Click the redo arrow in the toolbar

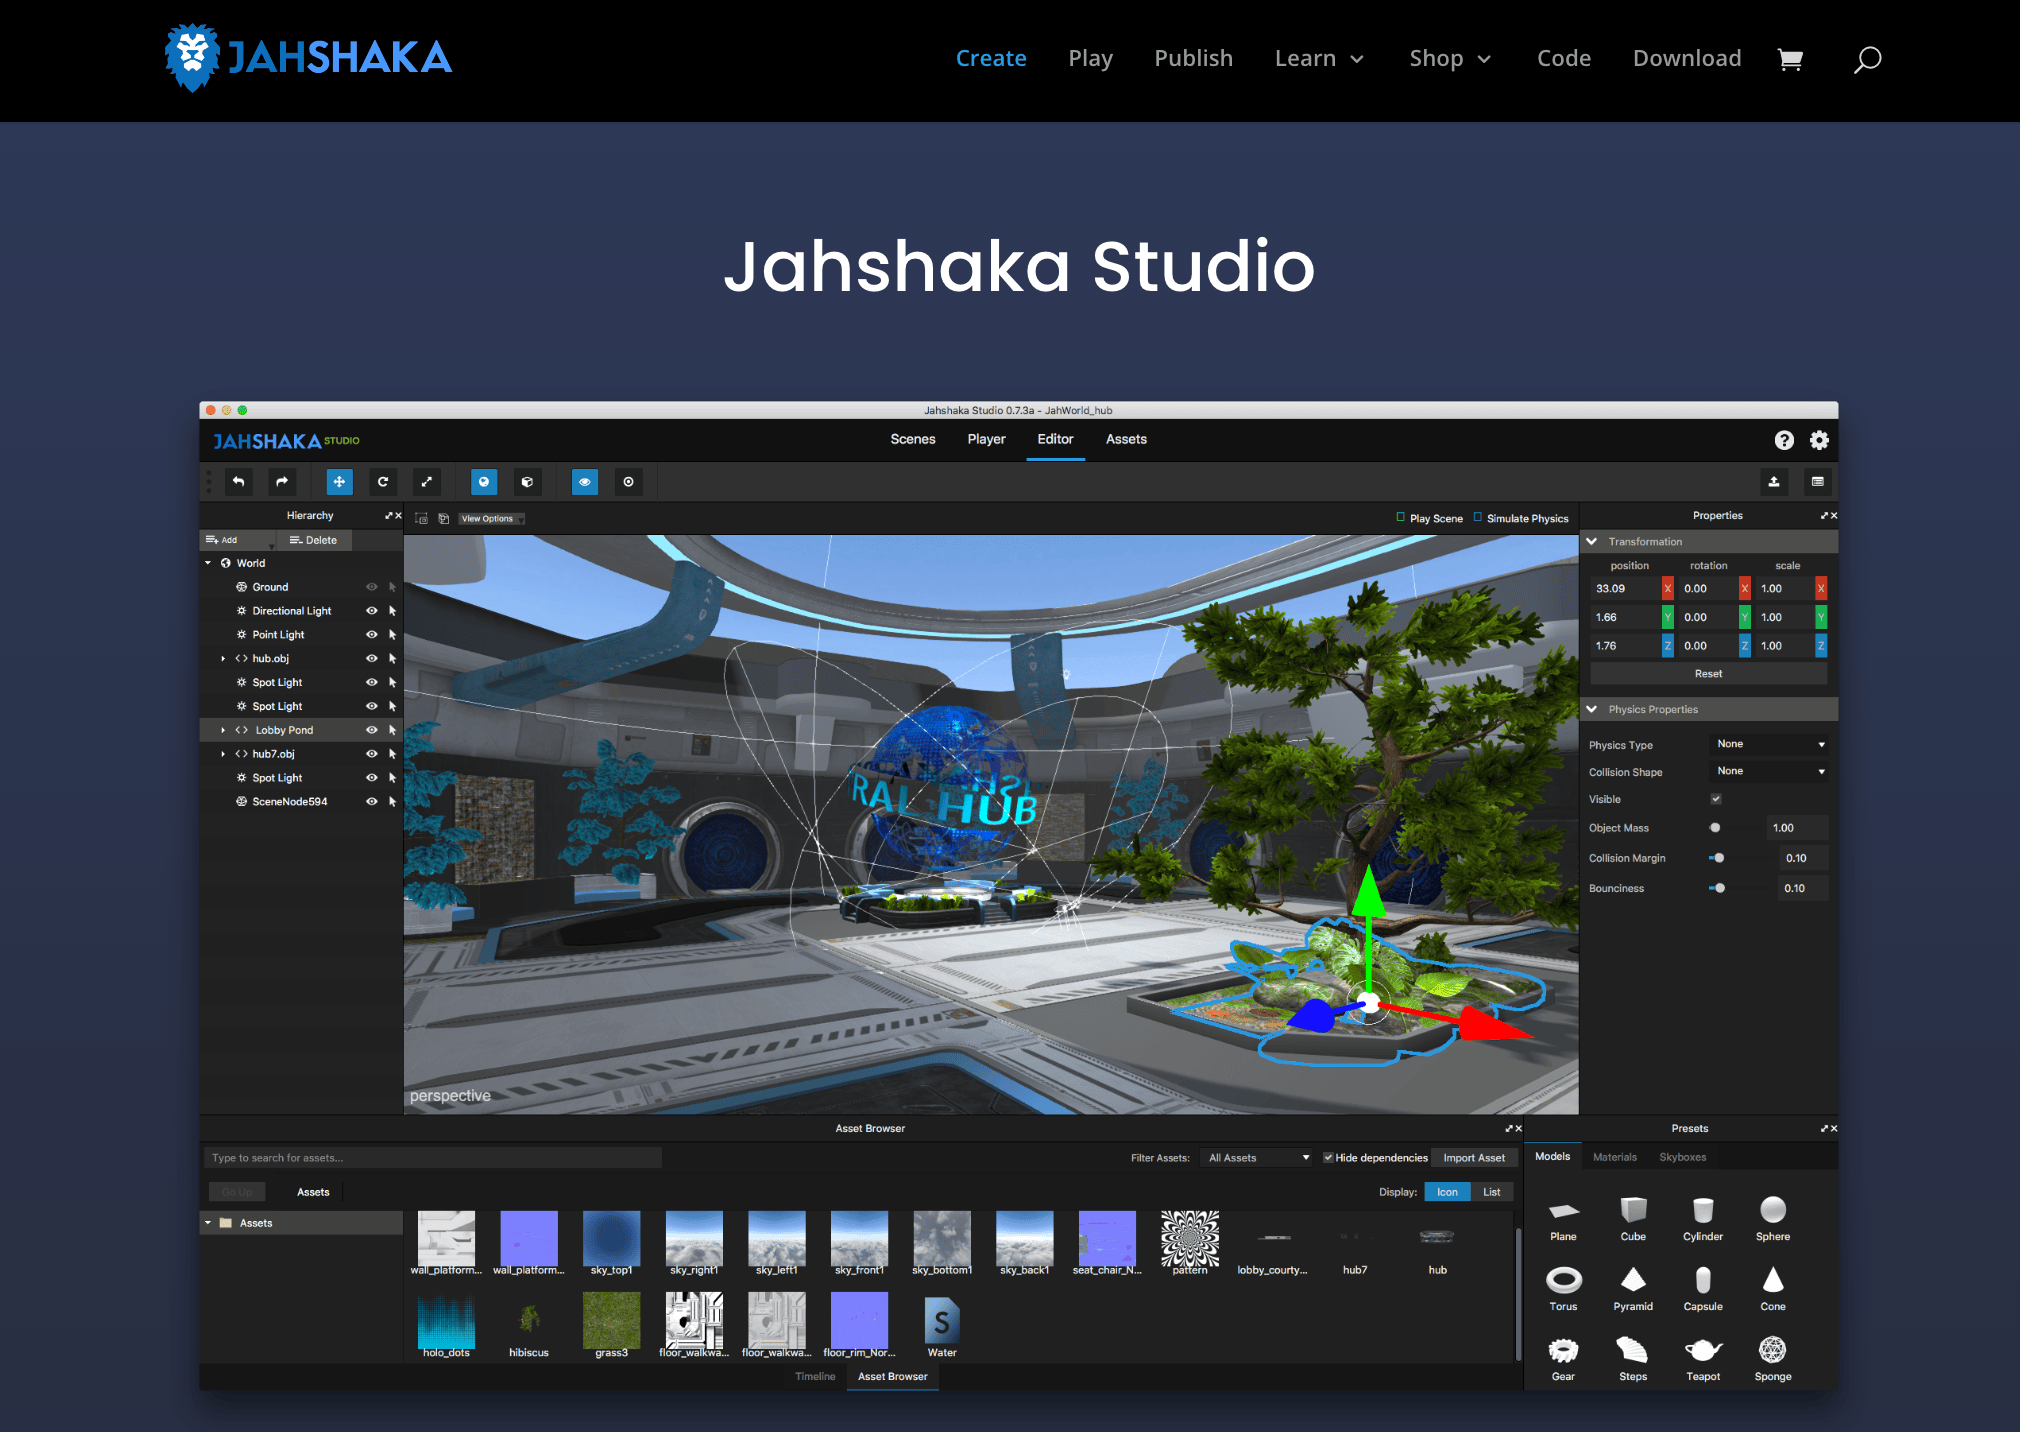pyautogui.click(x=282, y=482)
